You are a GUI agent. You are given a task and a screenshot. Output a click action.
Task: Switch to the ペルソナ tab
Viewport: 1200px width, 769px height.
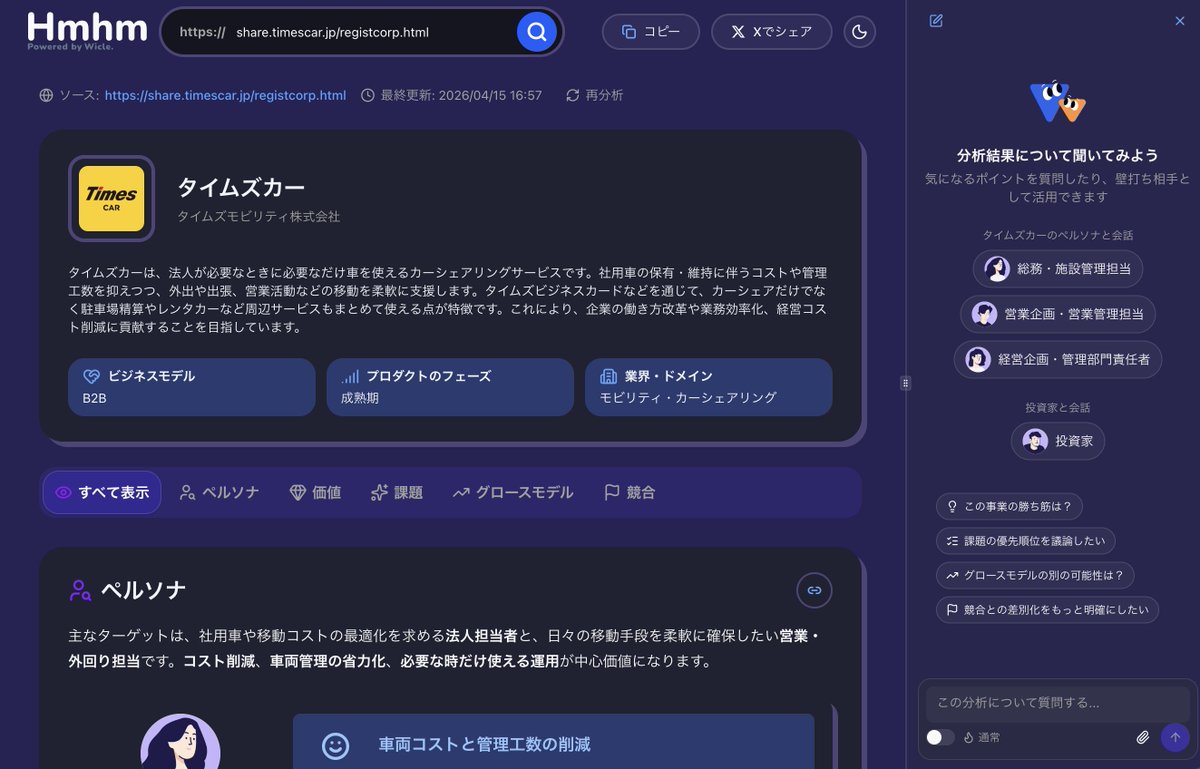point(219,492)
